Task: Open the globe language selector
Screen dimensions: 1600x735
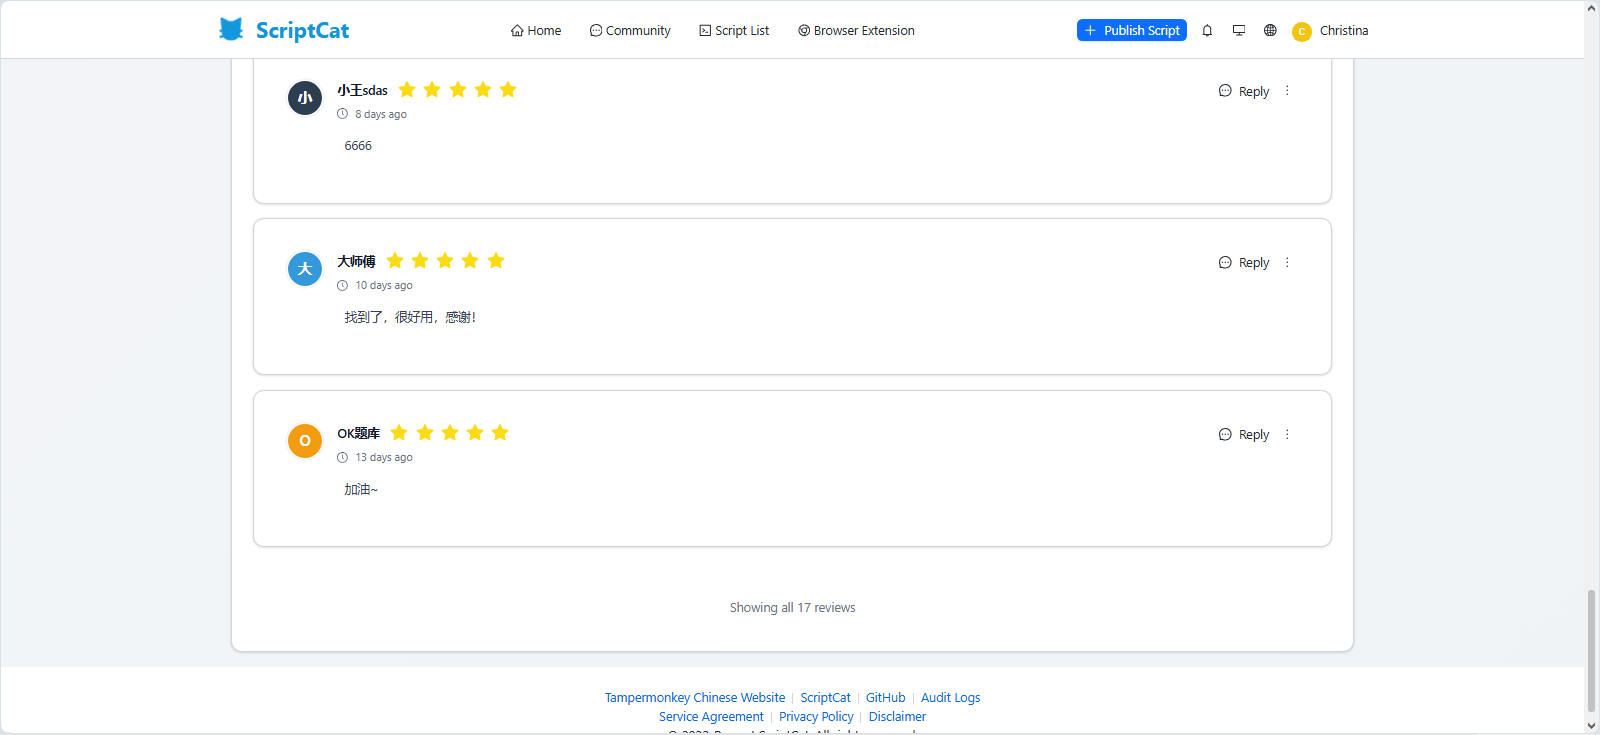Action: pyautogui.click(x=1270, y=31)
